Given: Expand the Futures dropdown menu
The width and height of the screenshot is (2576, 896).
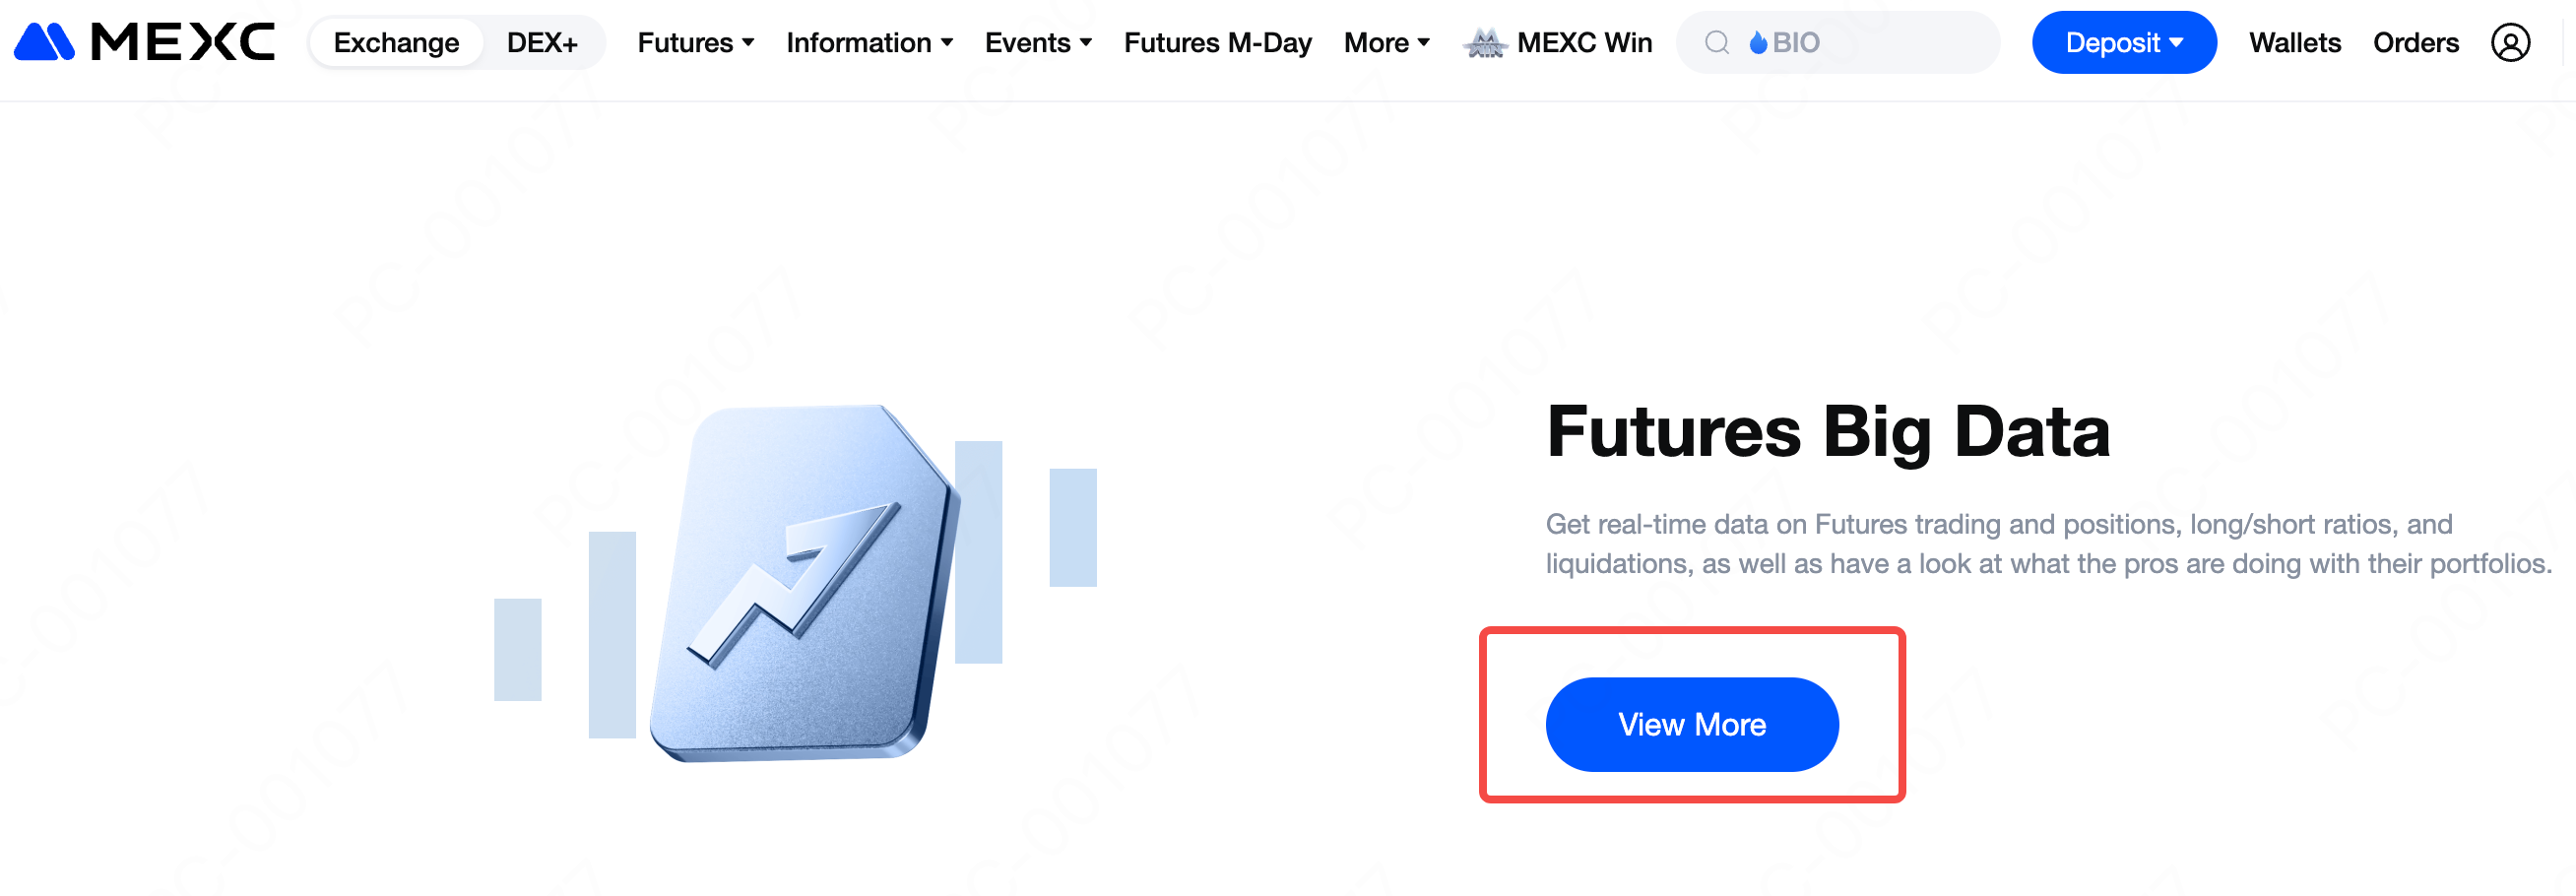Looking at the screenshot, I should (695, 43).
